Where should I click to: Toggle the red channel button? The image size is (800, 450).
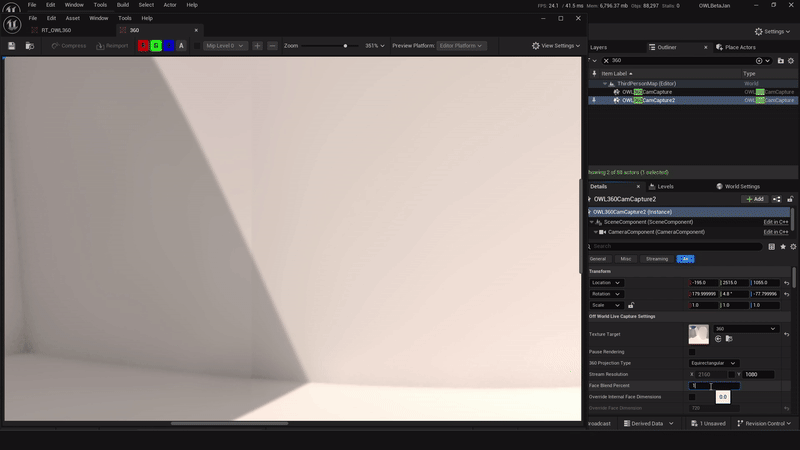pyautogui.click(x=143, y=46)
